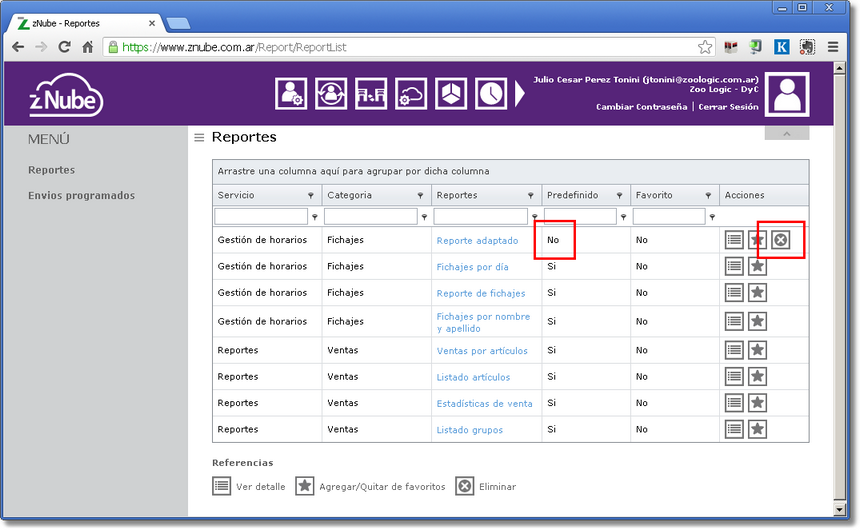Click the clock icon in header

(490, 94)
